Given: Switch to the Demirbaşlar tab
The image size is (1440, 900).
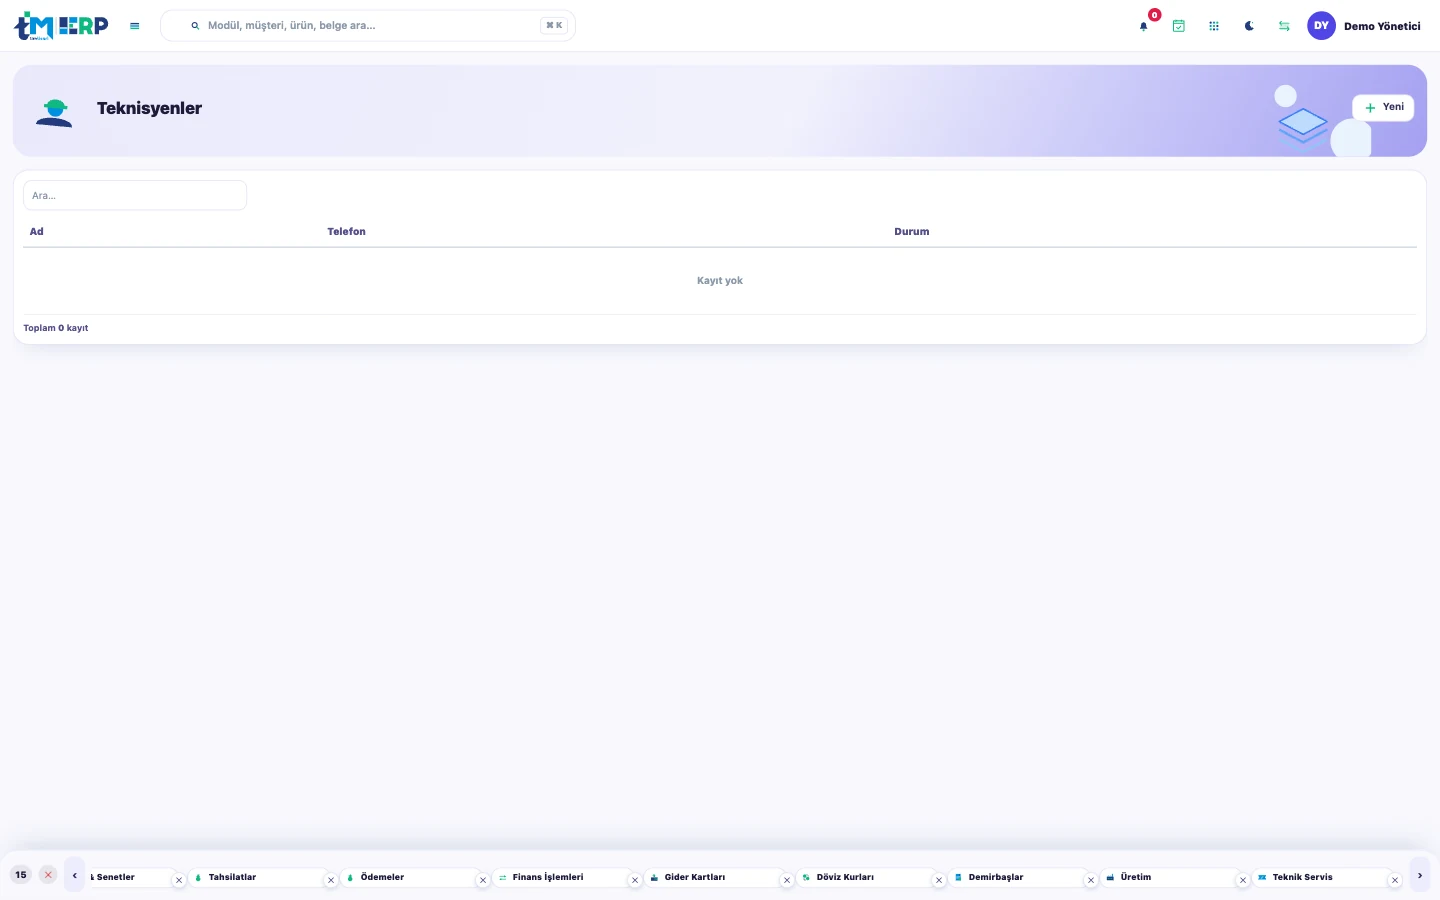Looking at the screenshot, I should (x=1018, y=877).
